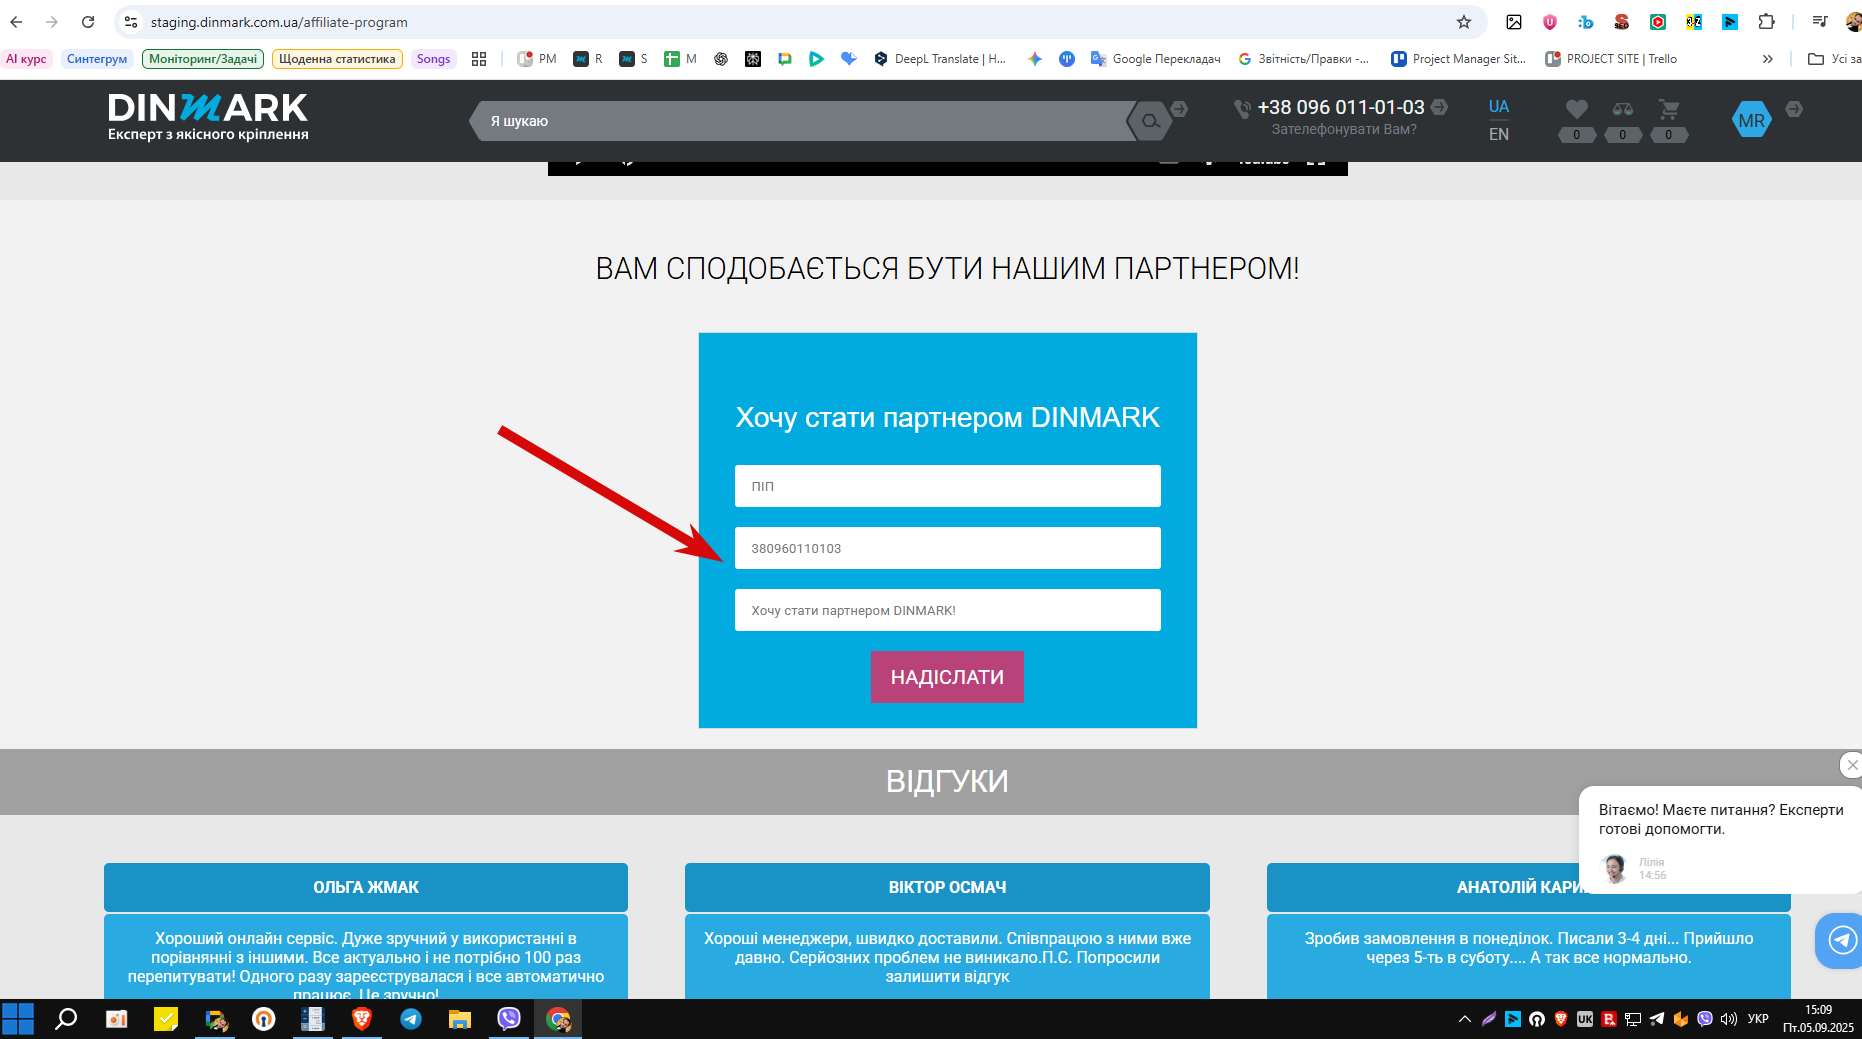Switch site language to UA
1862x1039 pixels.
pos(1498,106)
